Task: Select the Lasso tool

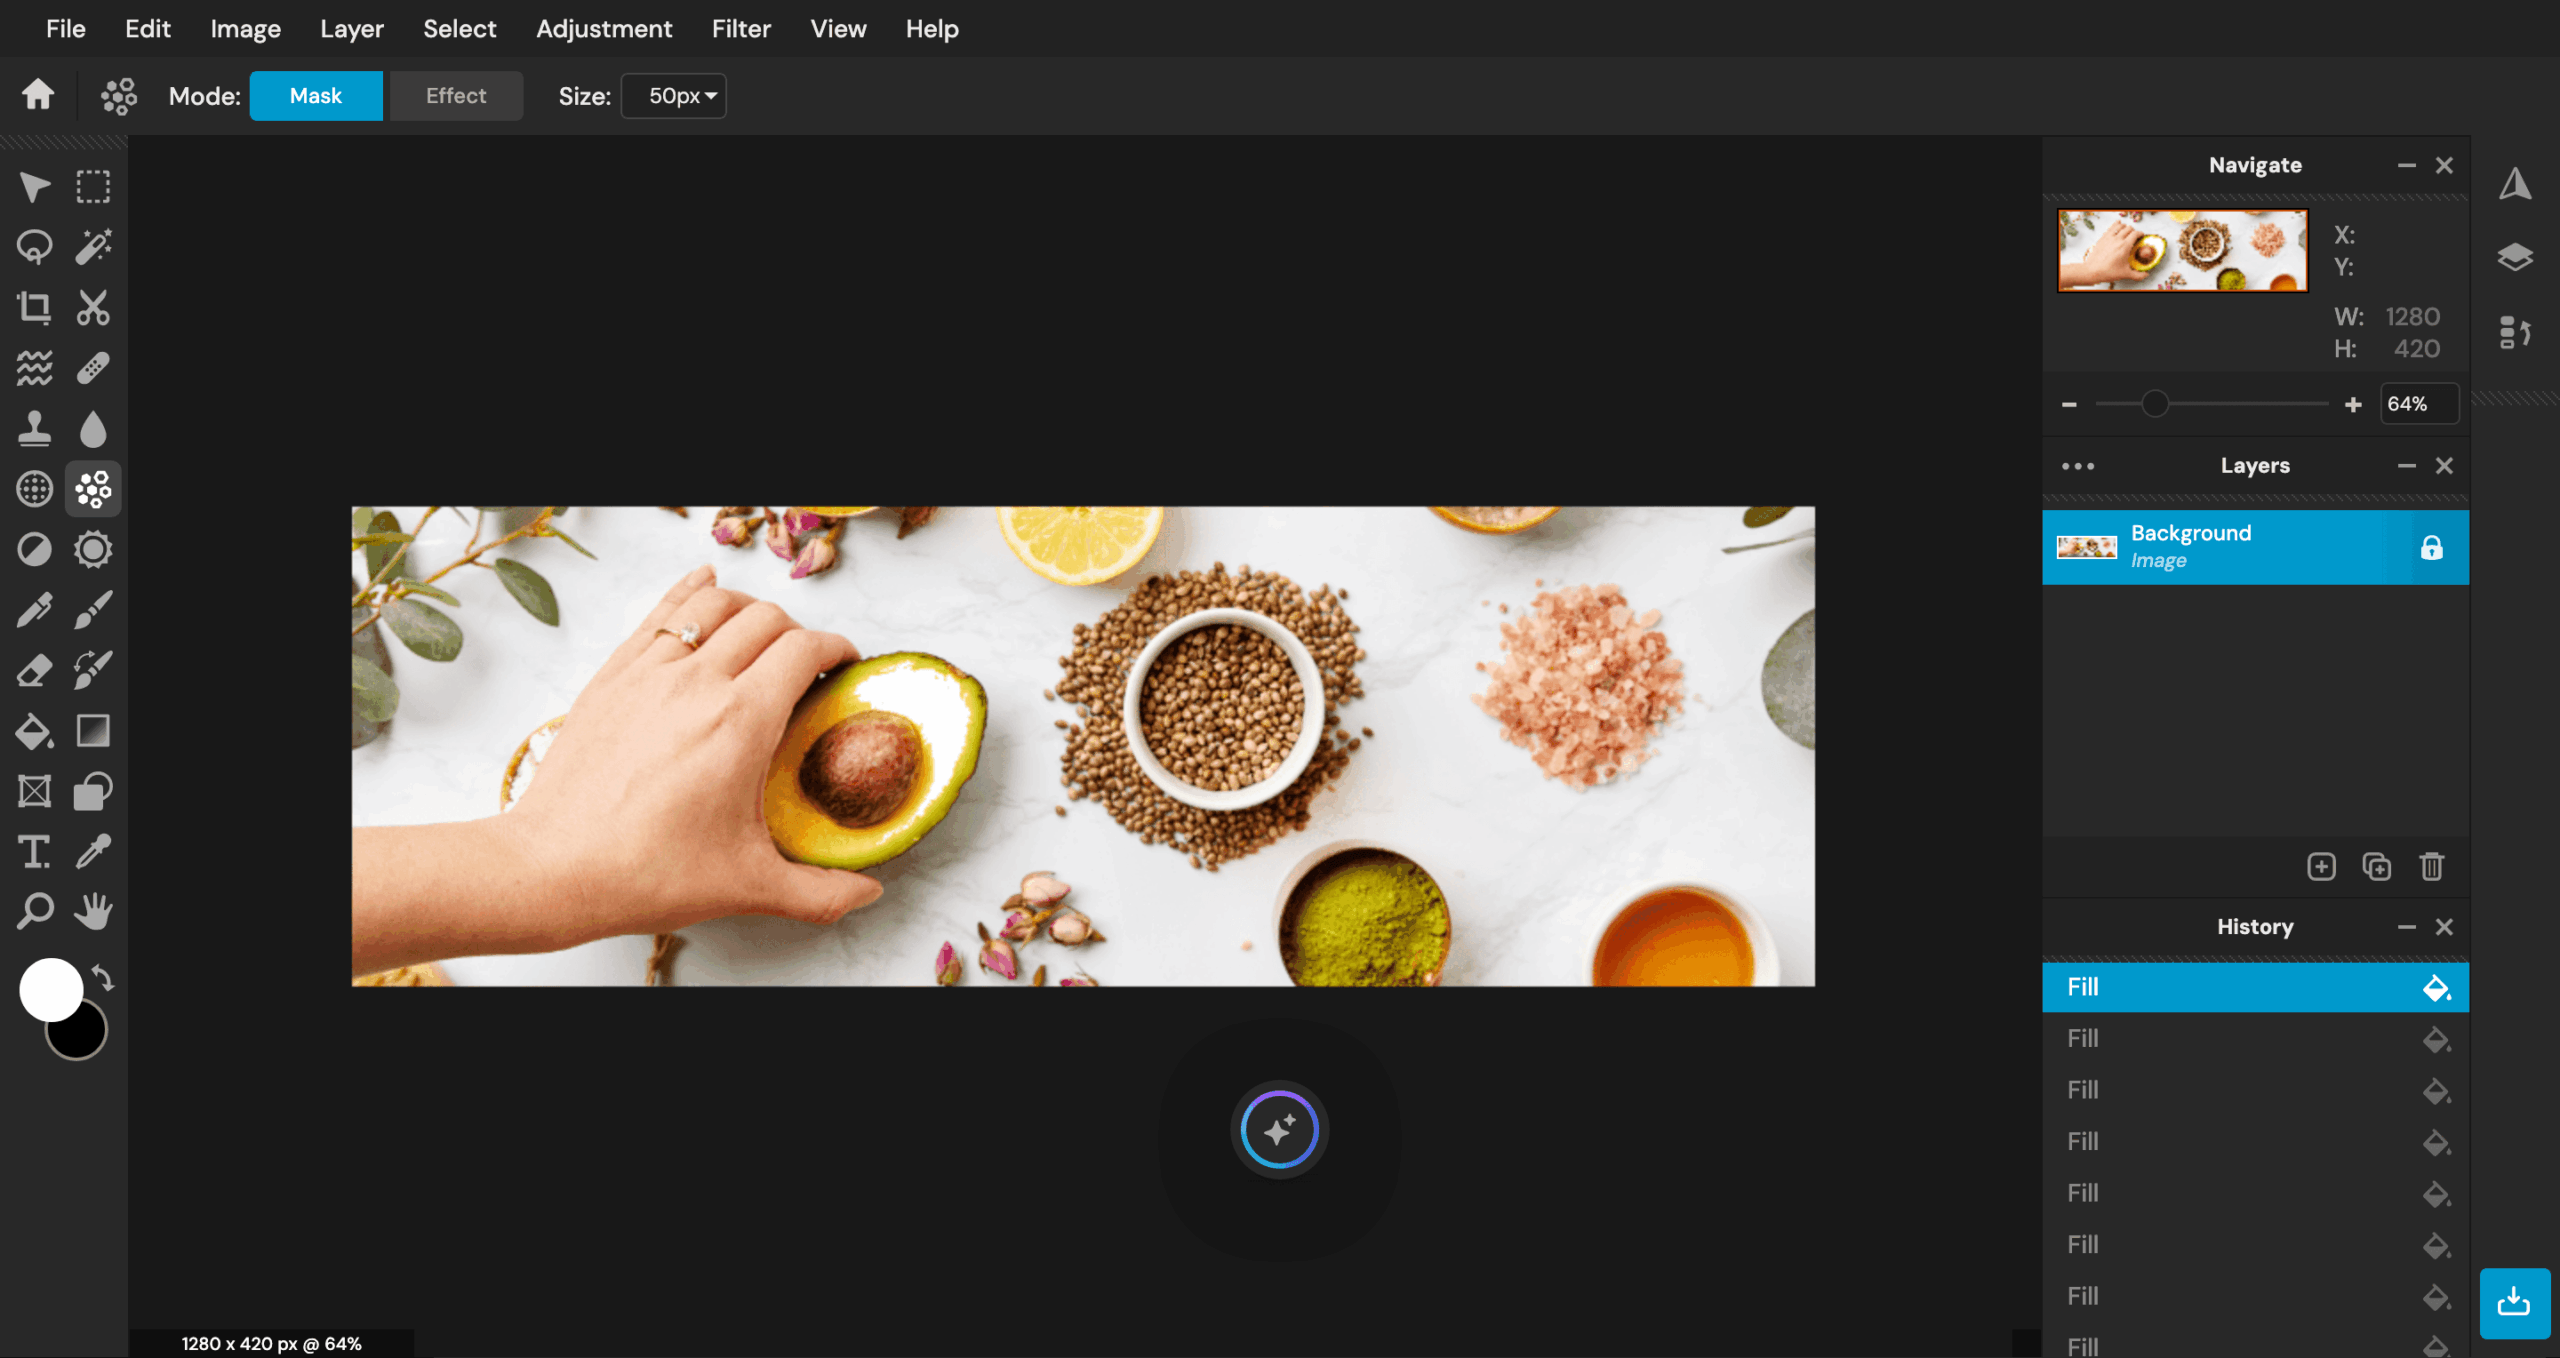Action: click(x=35, y=247)
